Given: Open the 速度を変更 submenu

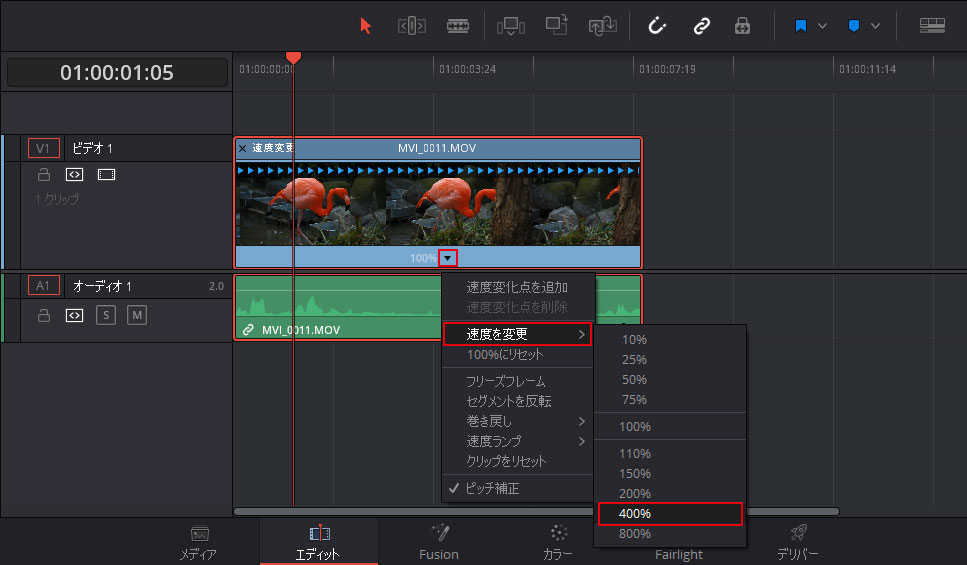Looking at the screenshot, I should tap(517, 334).
